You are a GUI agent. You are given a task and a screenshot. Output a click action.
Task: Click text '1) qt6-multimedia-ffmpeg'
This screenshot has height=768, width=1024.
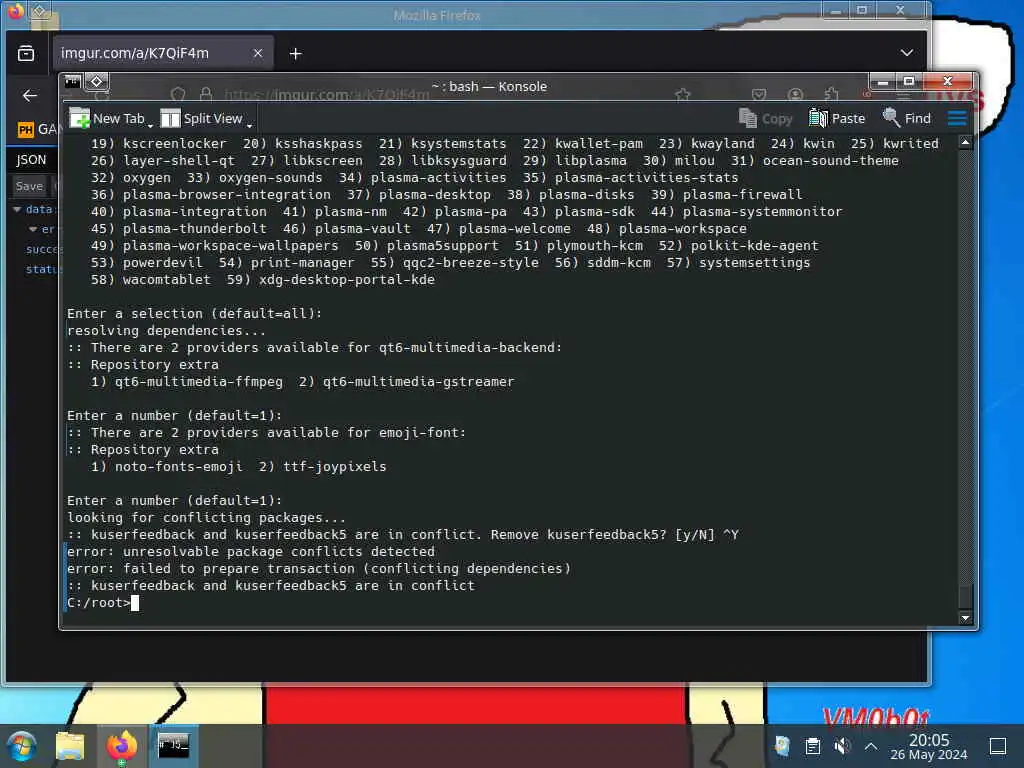[187, 381]
